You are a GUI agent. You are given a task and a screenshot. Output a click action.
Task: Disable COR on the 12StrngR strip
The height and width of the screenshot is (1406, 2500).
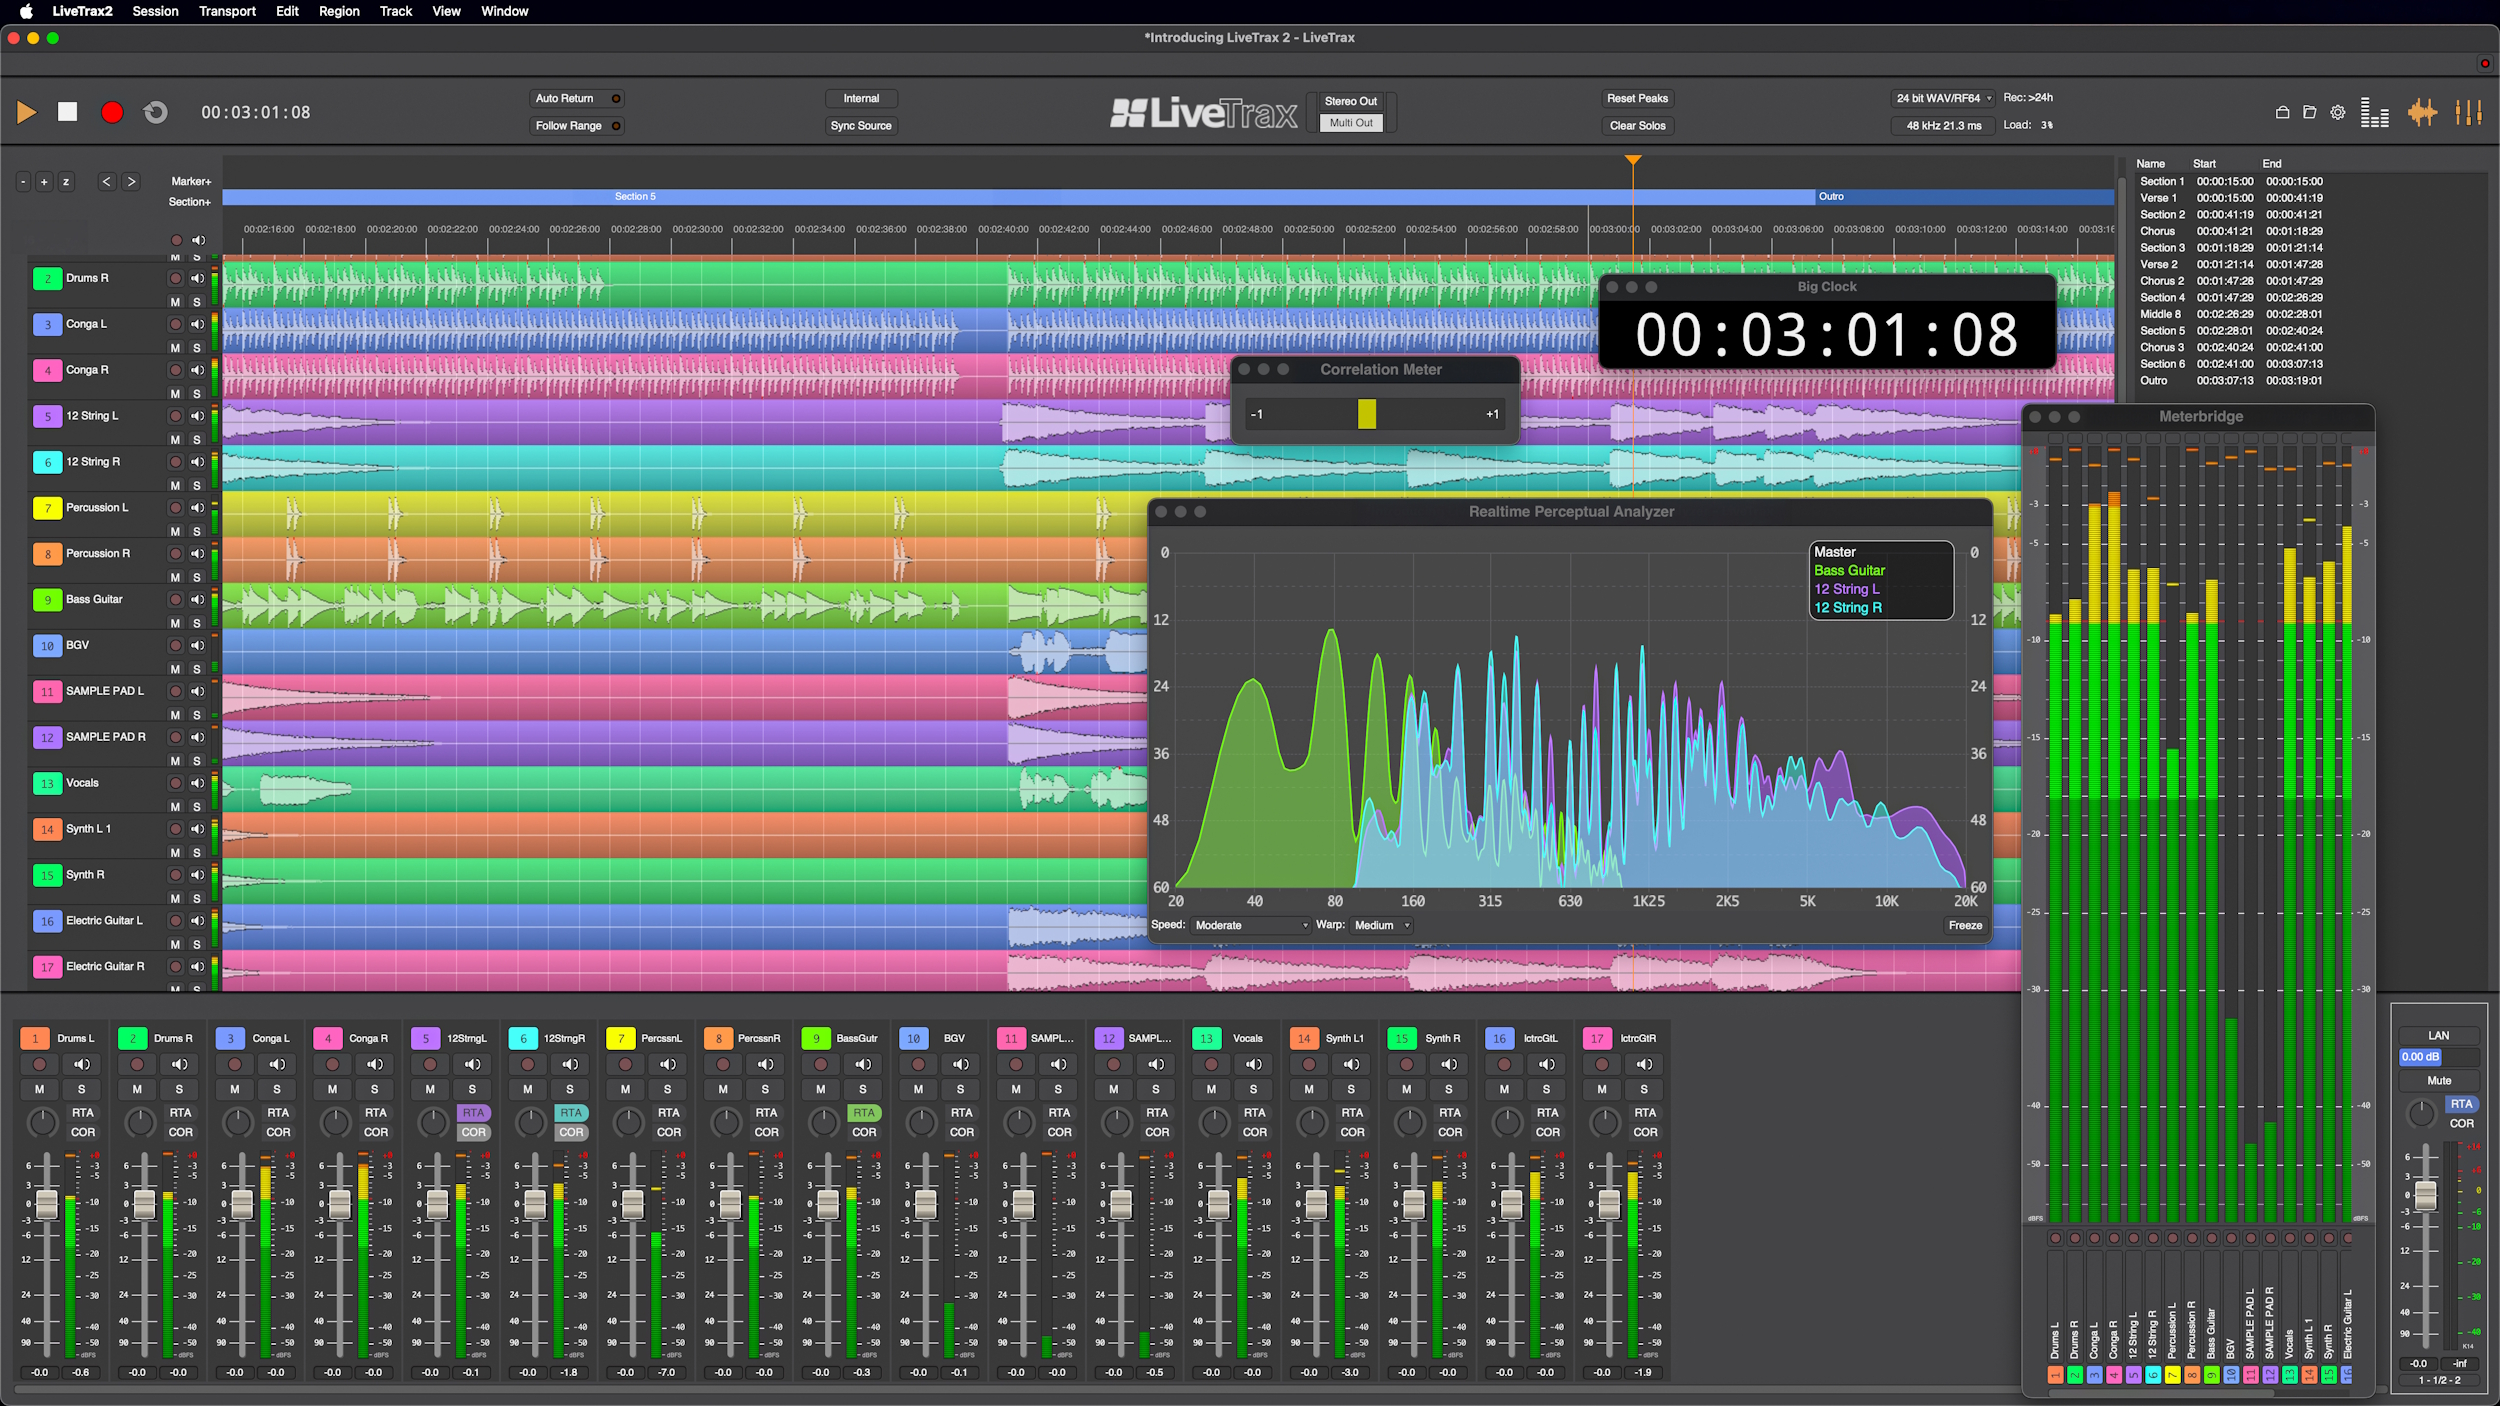click(x=571, y=1133)
